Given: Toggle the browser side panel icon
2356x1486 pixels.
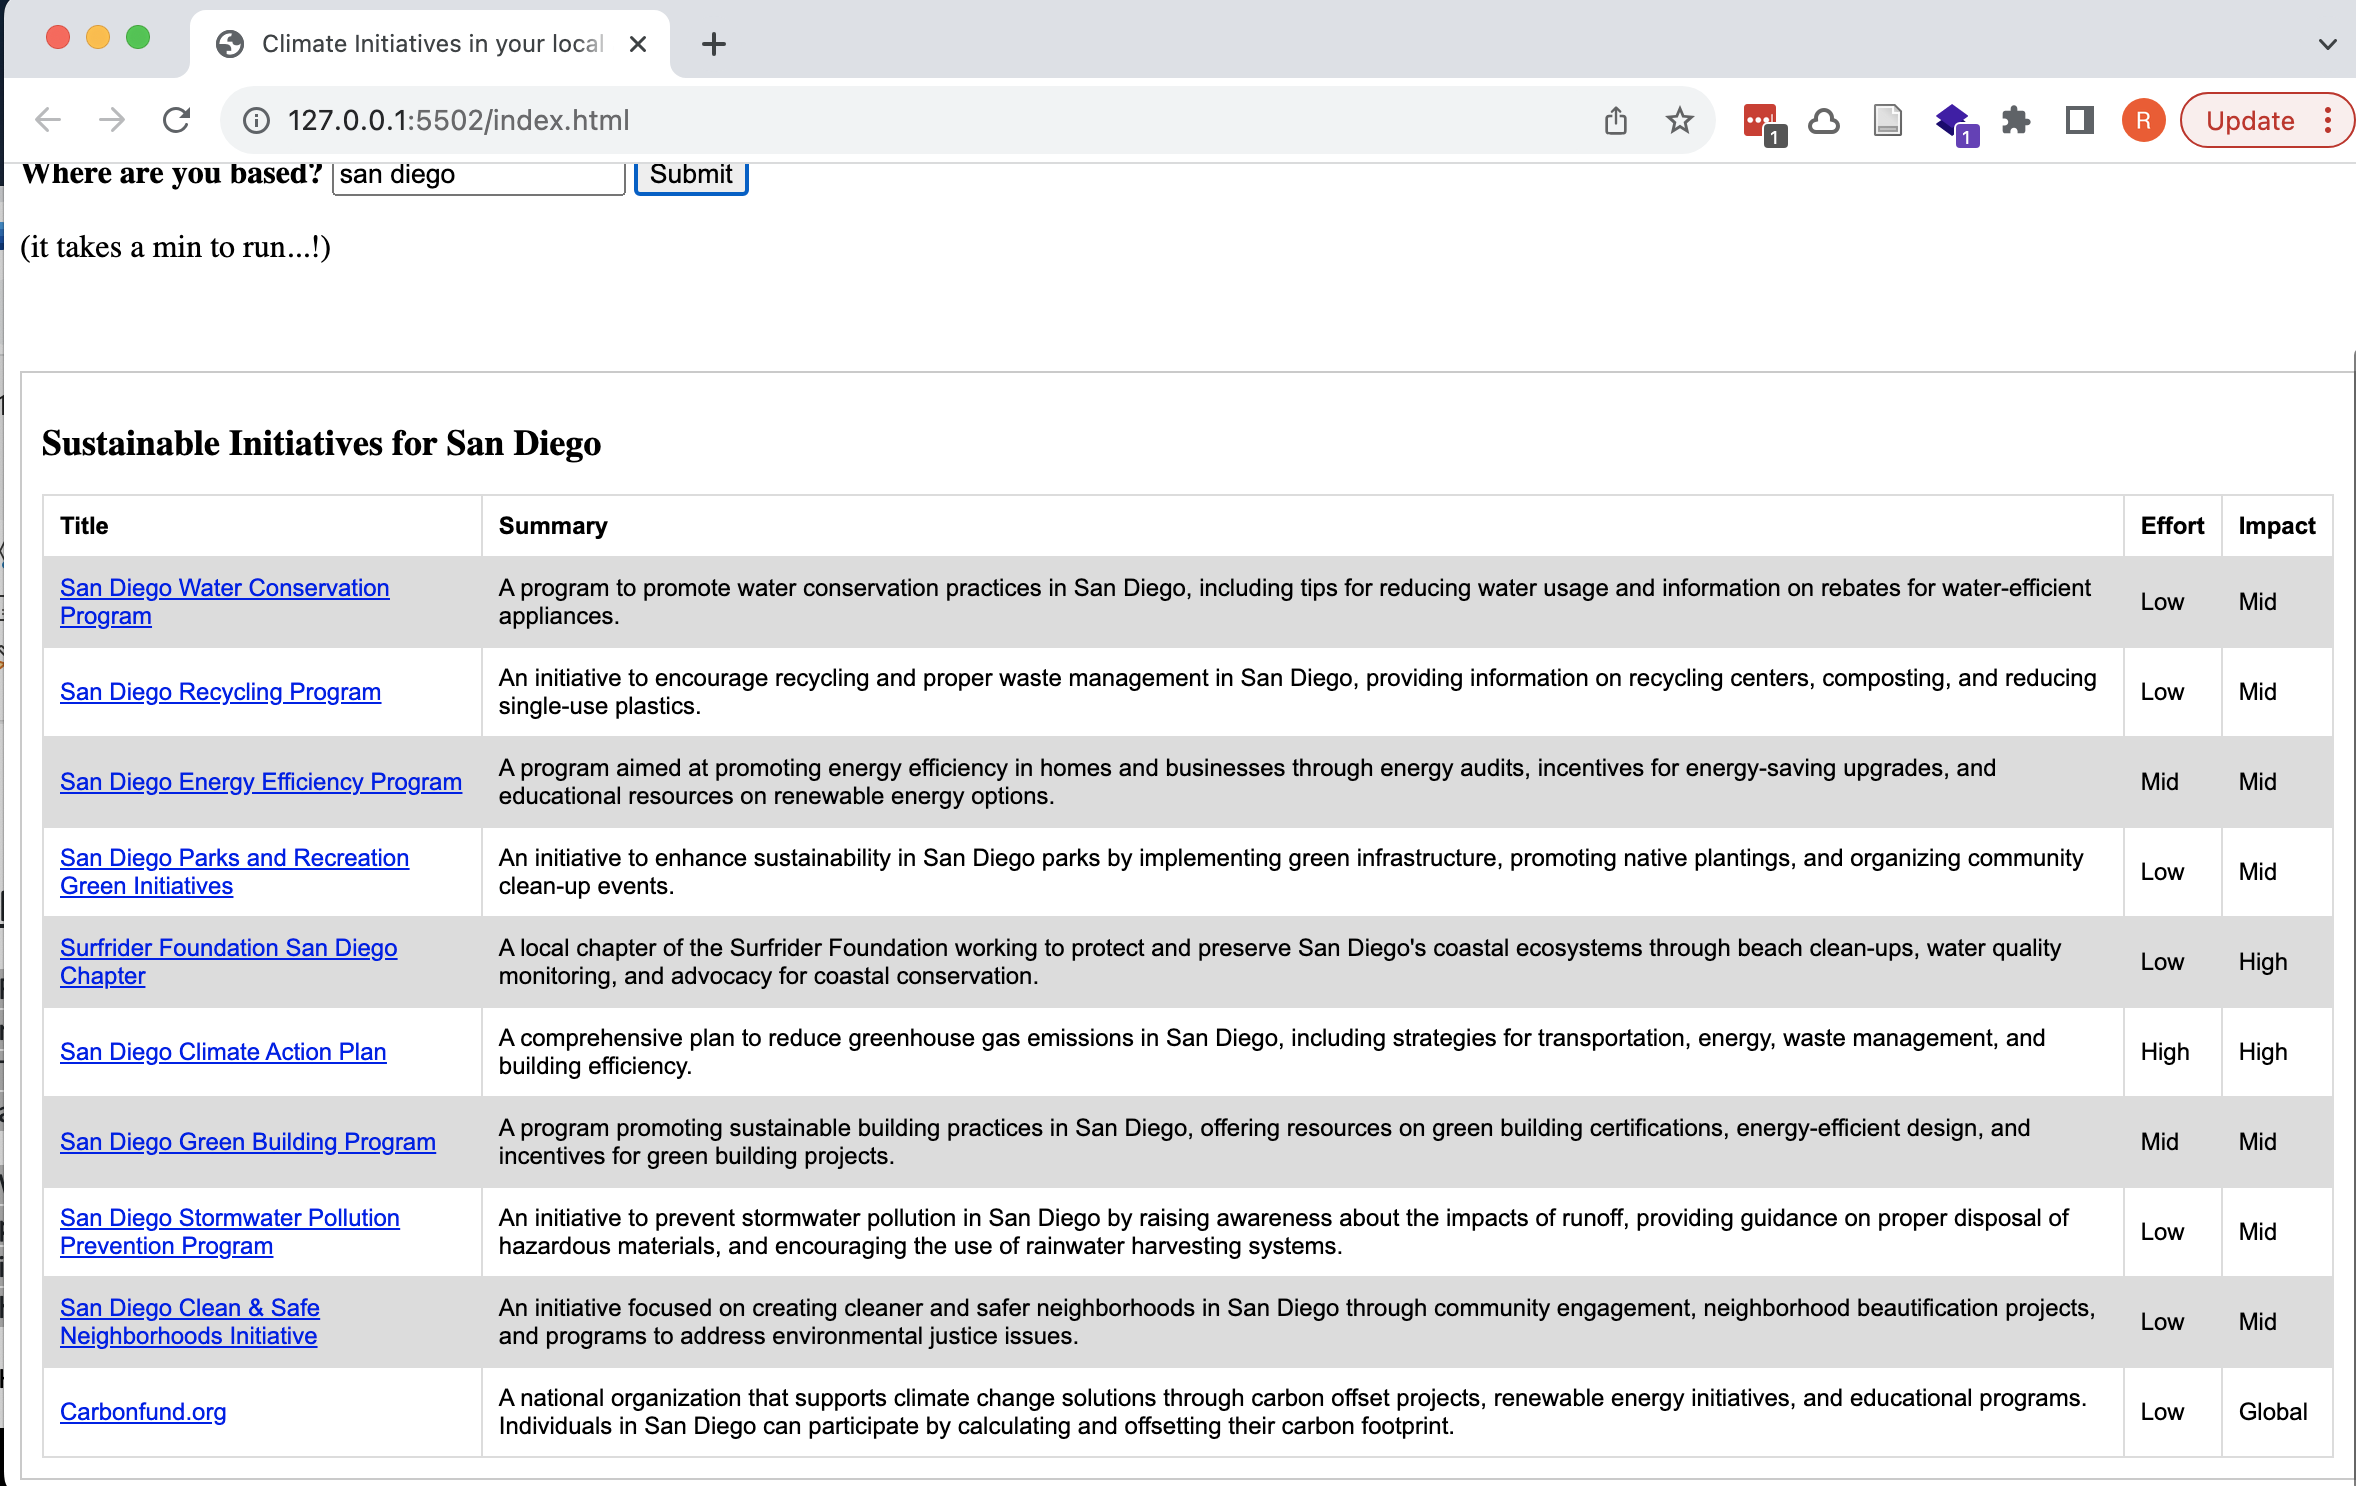Looking at the screenshot, I should point(2080,120).
